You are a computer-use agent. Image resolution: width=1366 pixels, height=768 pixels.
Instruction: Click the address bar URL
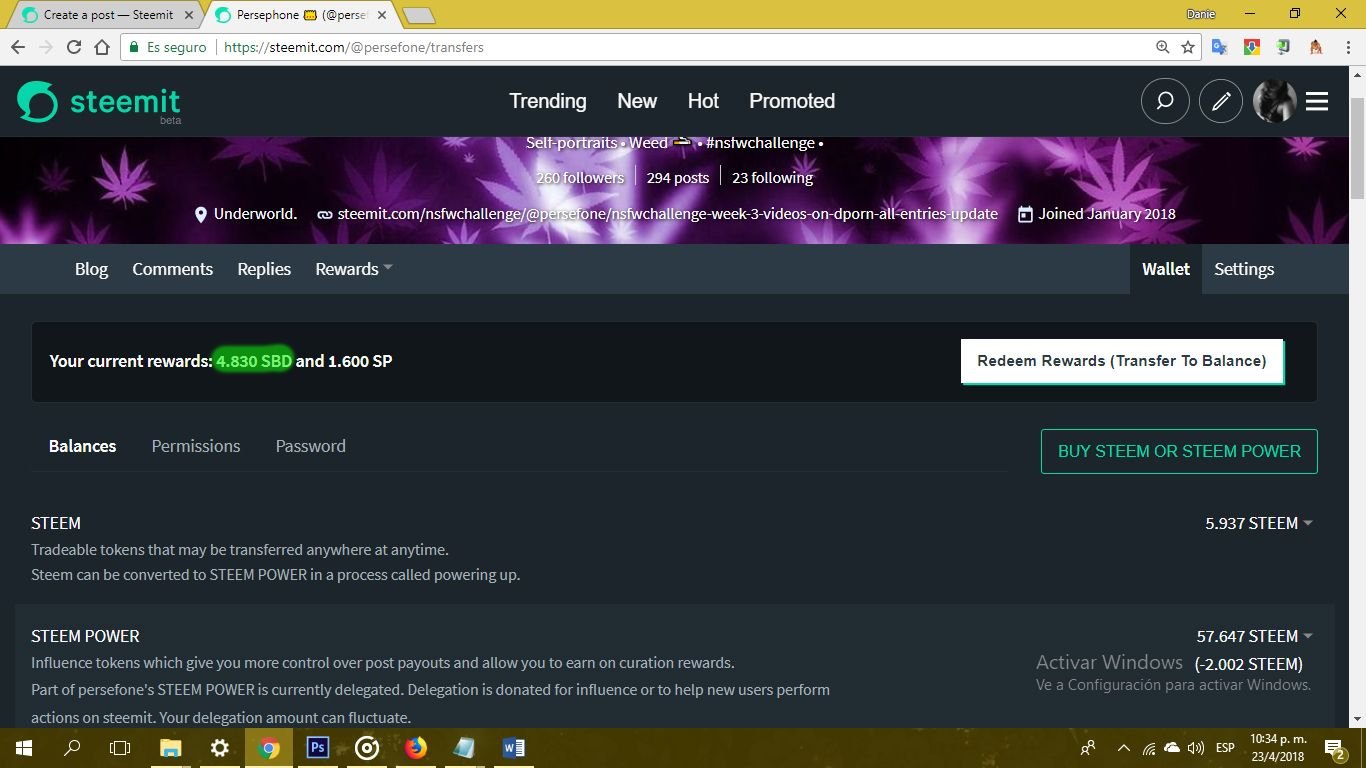click(x=354, y=47)
